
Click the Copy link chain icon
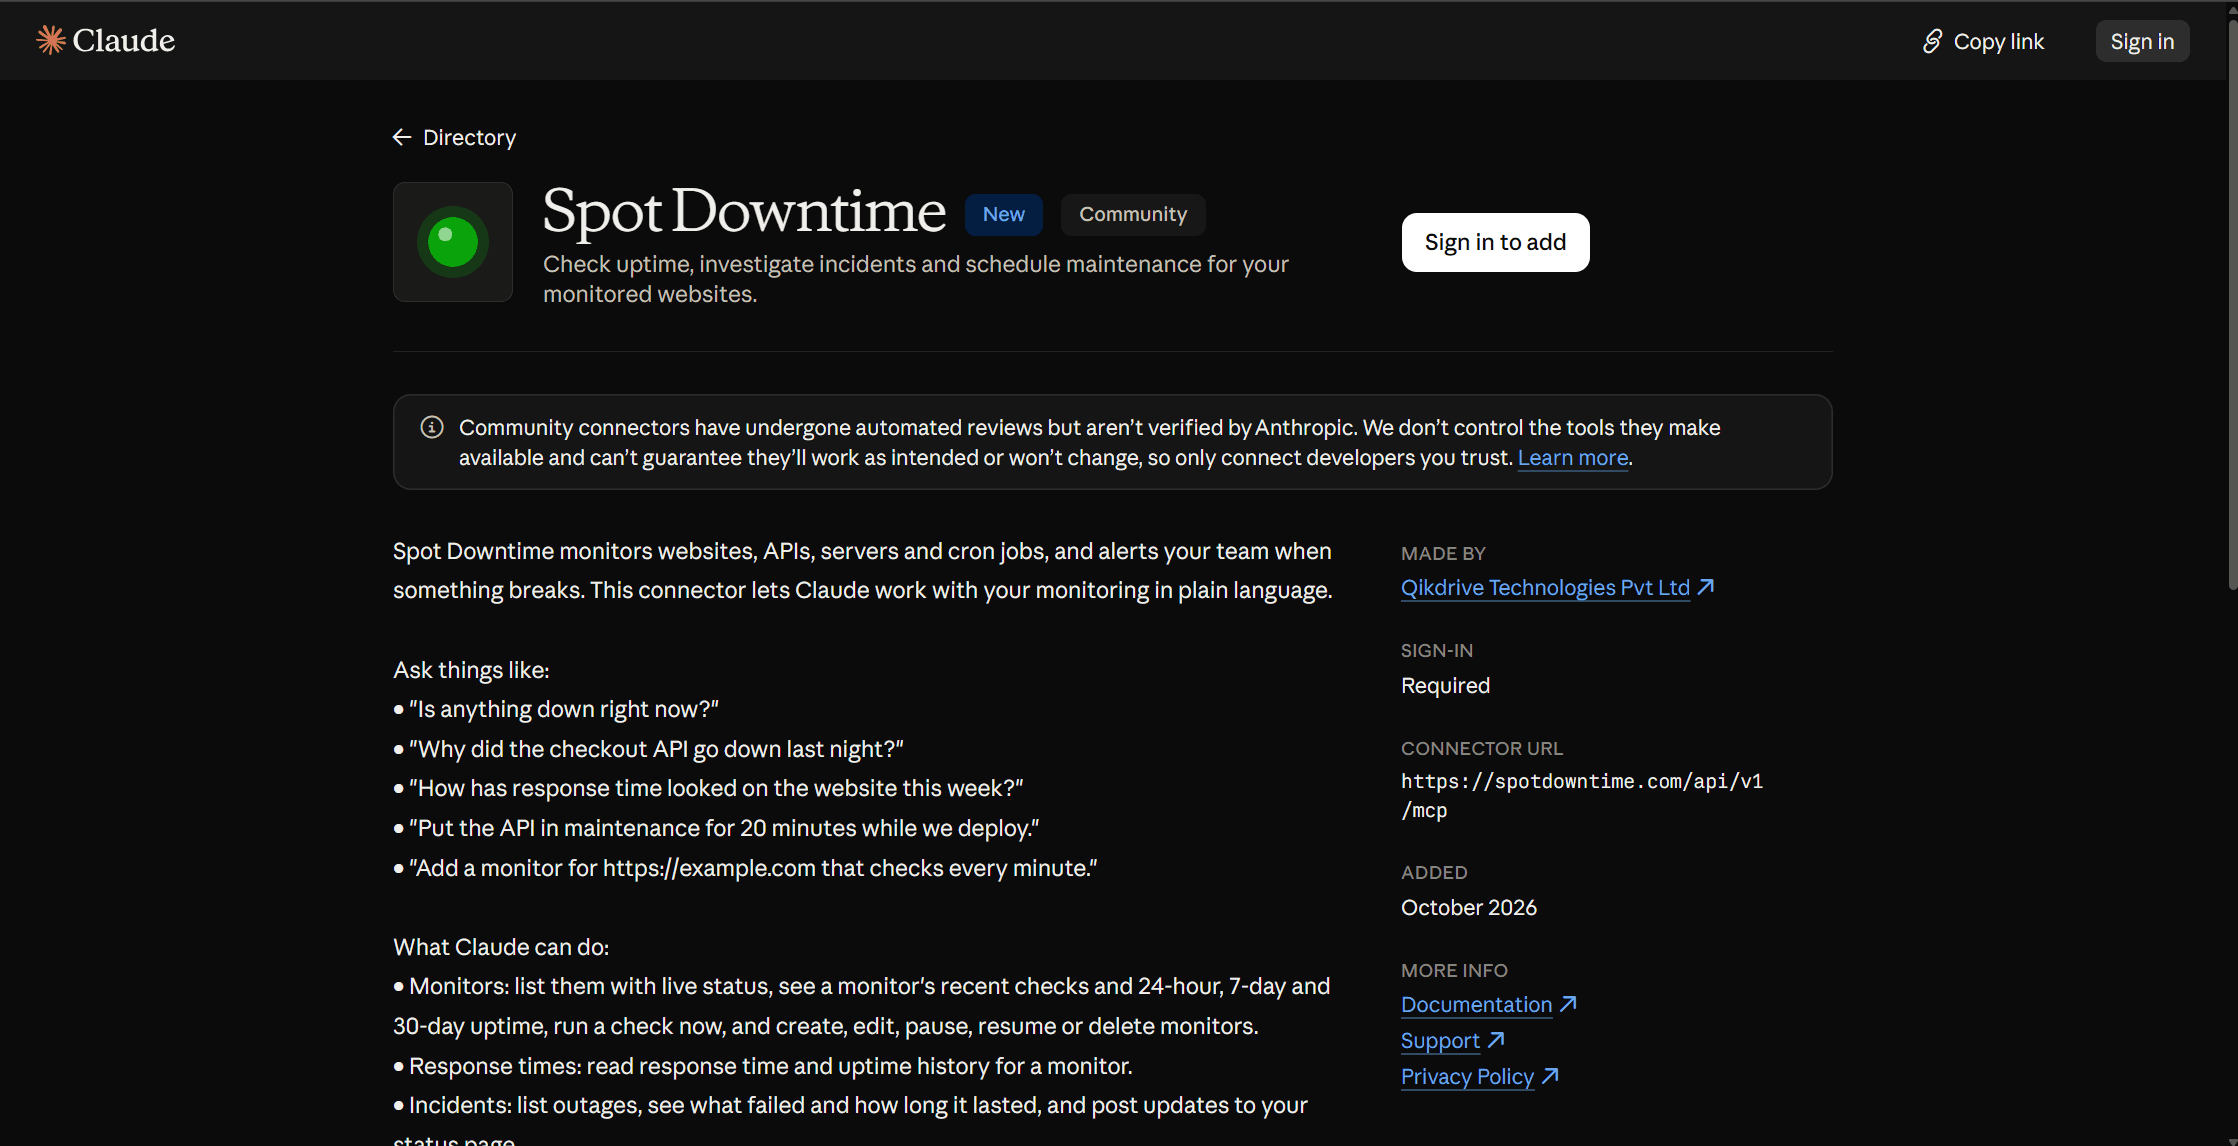pyautogui.click(x=1932, y=41)
